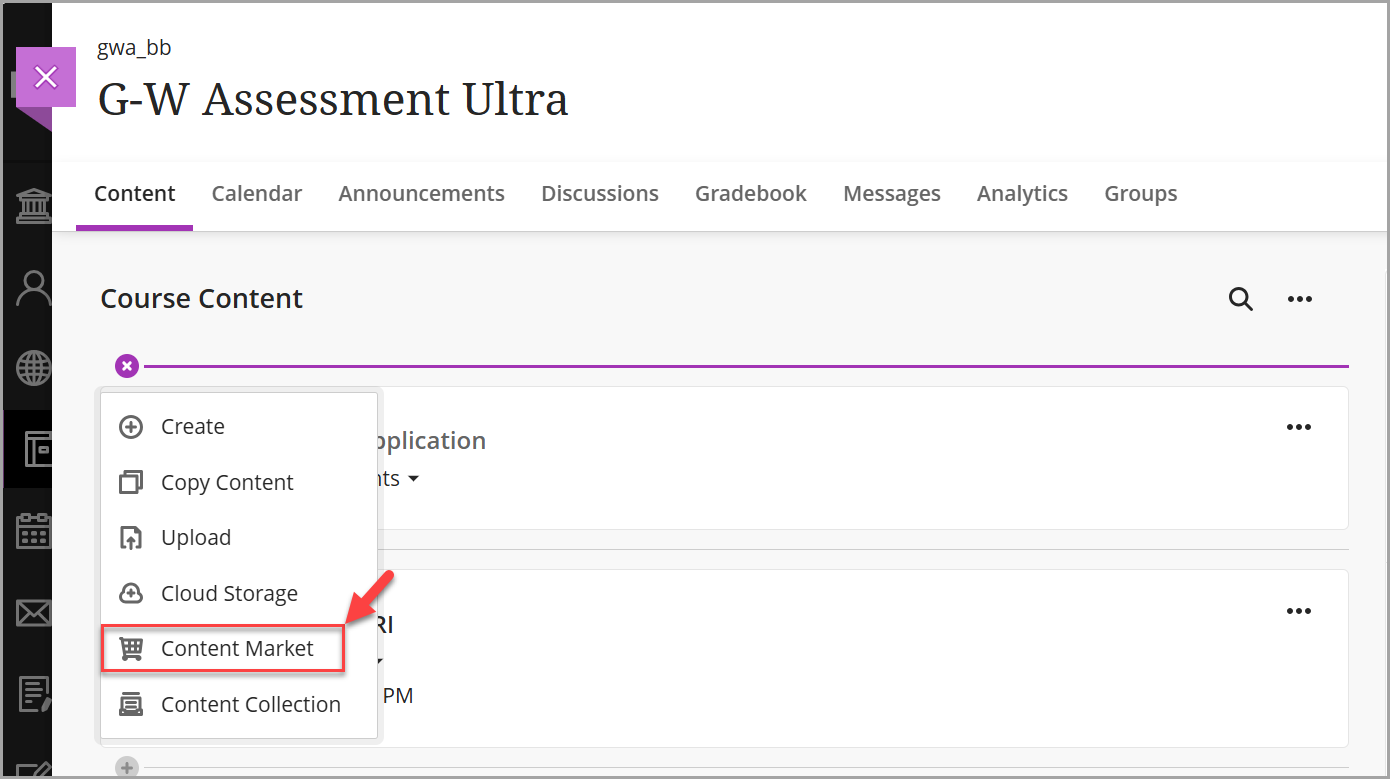Close the course panel with purple X
Image resolution: width=1390 pixels, height=779 pixels.
click(x=46, y=77)
